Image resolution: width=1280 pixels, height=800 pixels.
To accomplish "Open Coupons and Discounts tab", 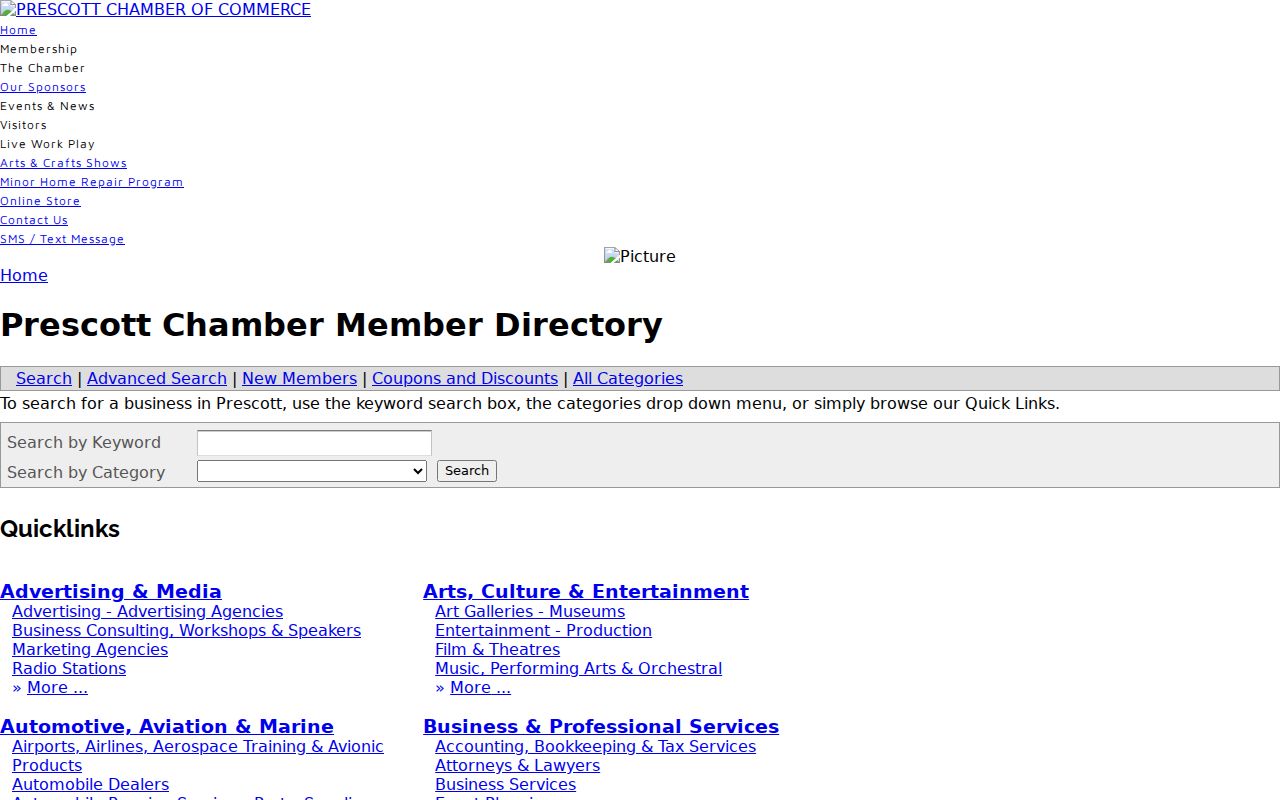I will [x=465, y=379].
